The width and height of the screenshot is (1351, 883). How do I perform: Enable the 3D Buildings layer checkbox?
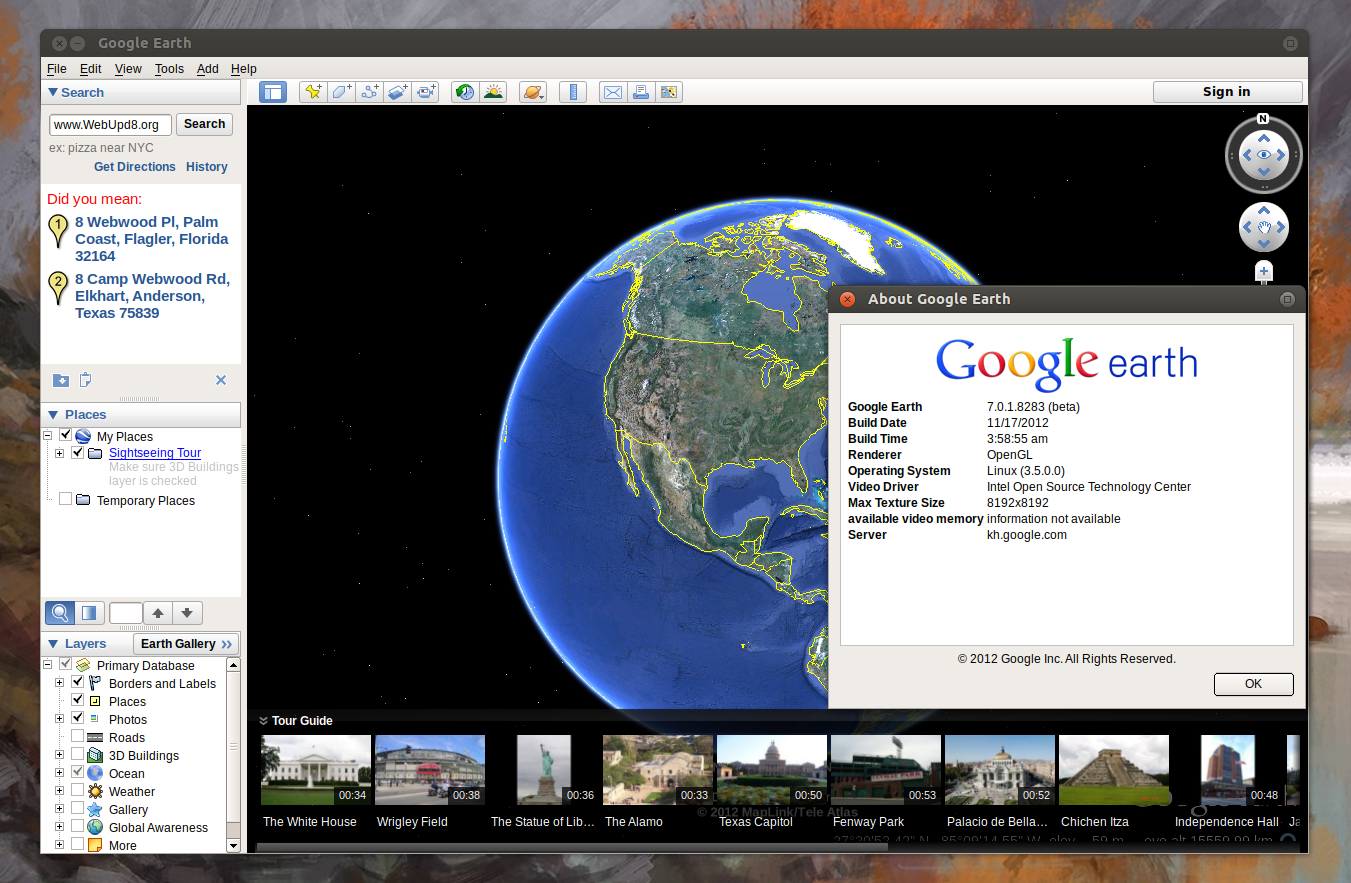[78, 755]
